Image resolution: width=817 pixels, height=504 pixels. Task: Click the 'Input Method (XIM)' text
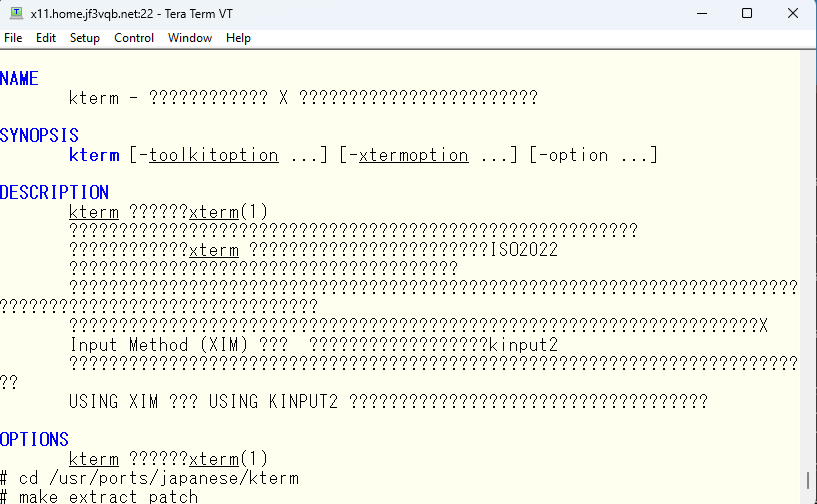[159, 345]
